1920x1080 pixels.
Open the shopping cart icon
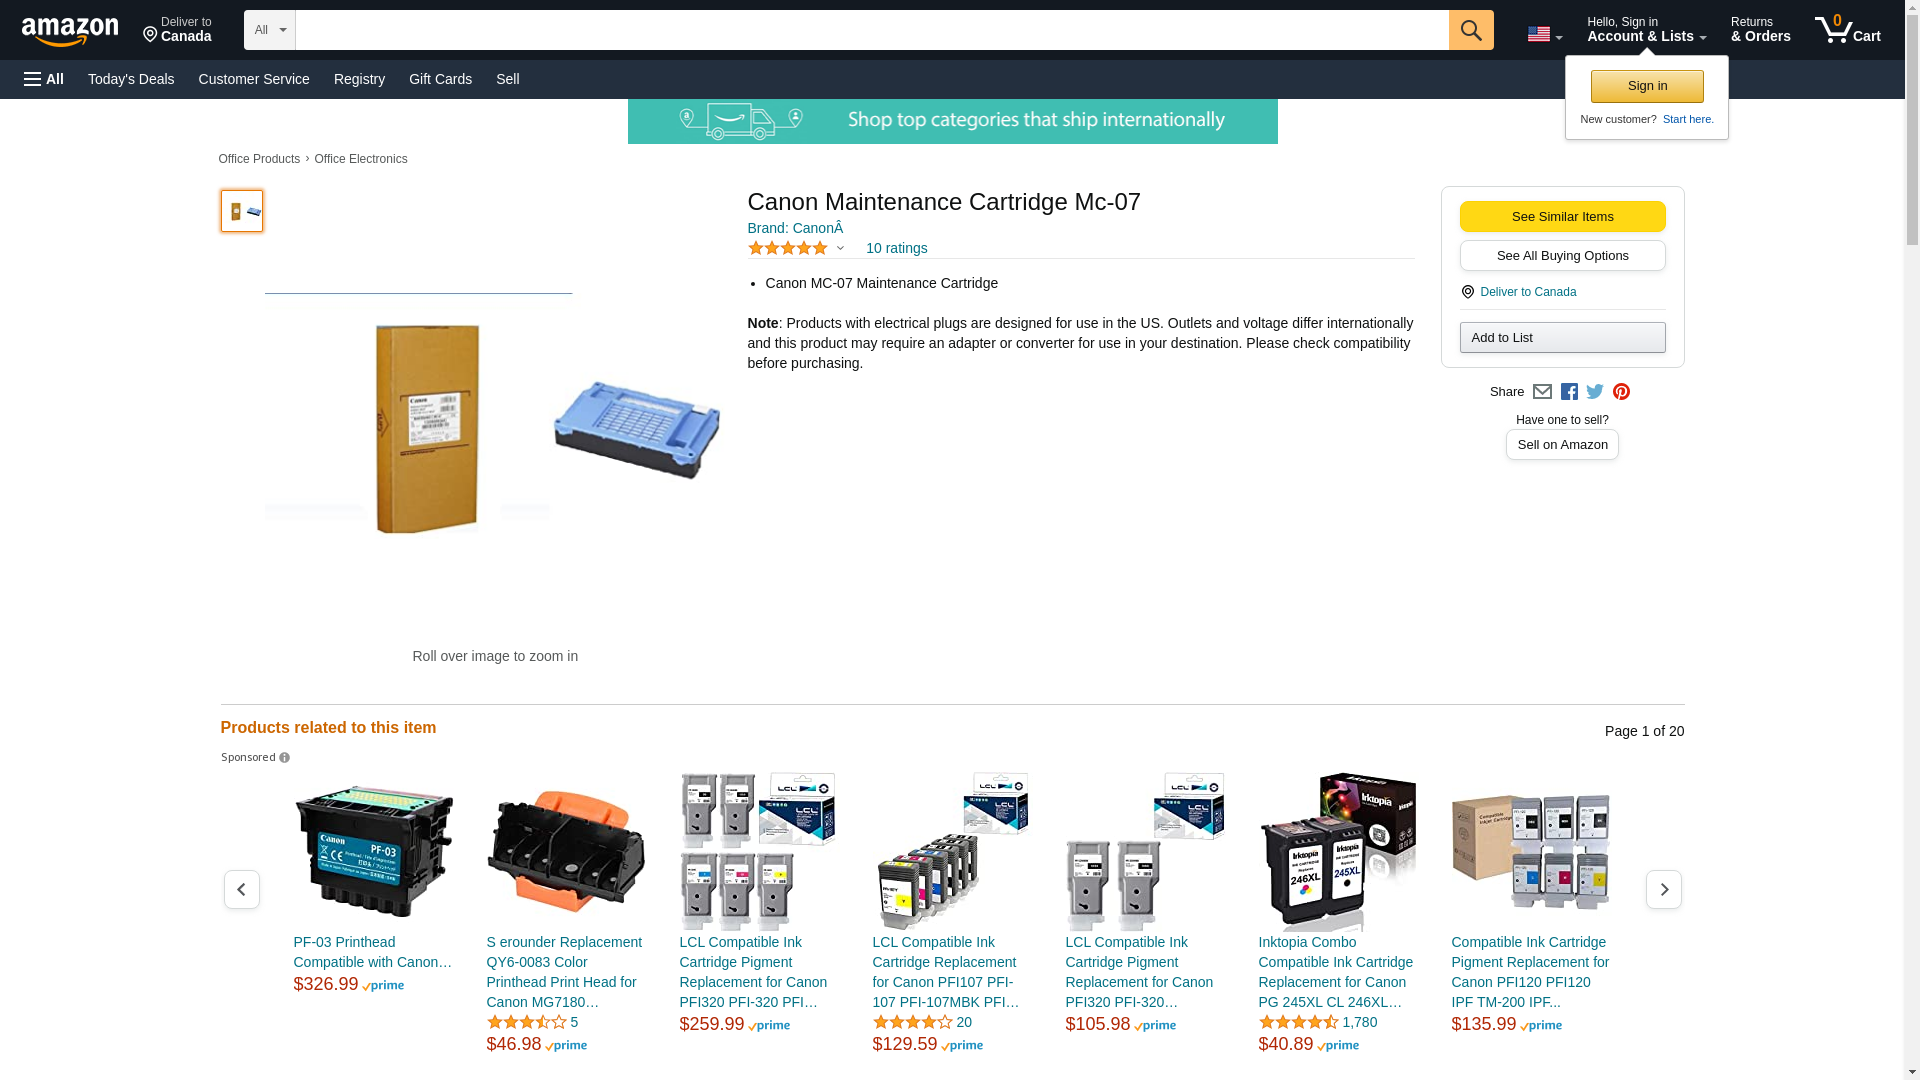(1847, 29)
